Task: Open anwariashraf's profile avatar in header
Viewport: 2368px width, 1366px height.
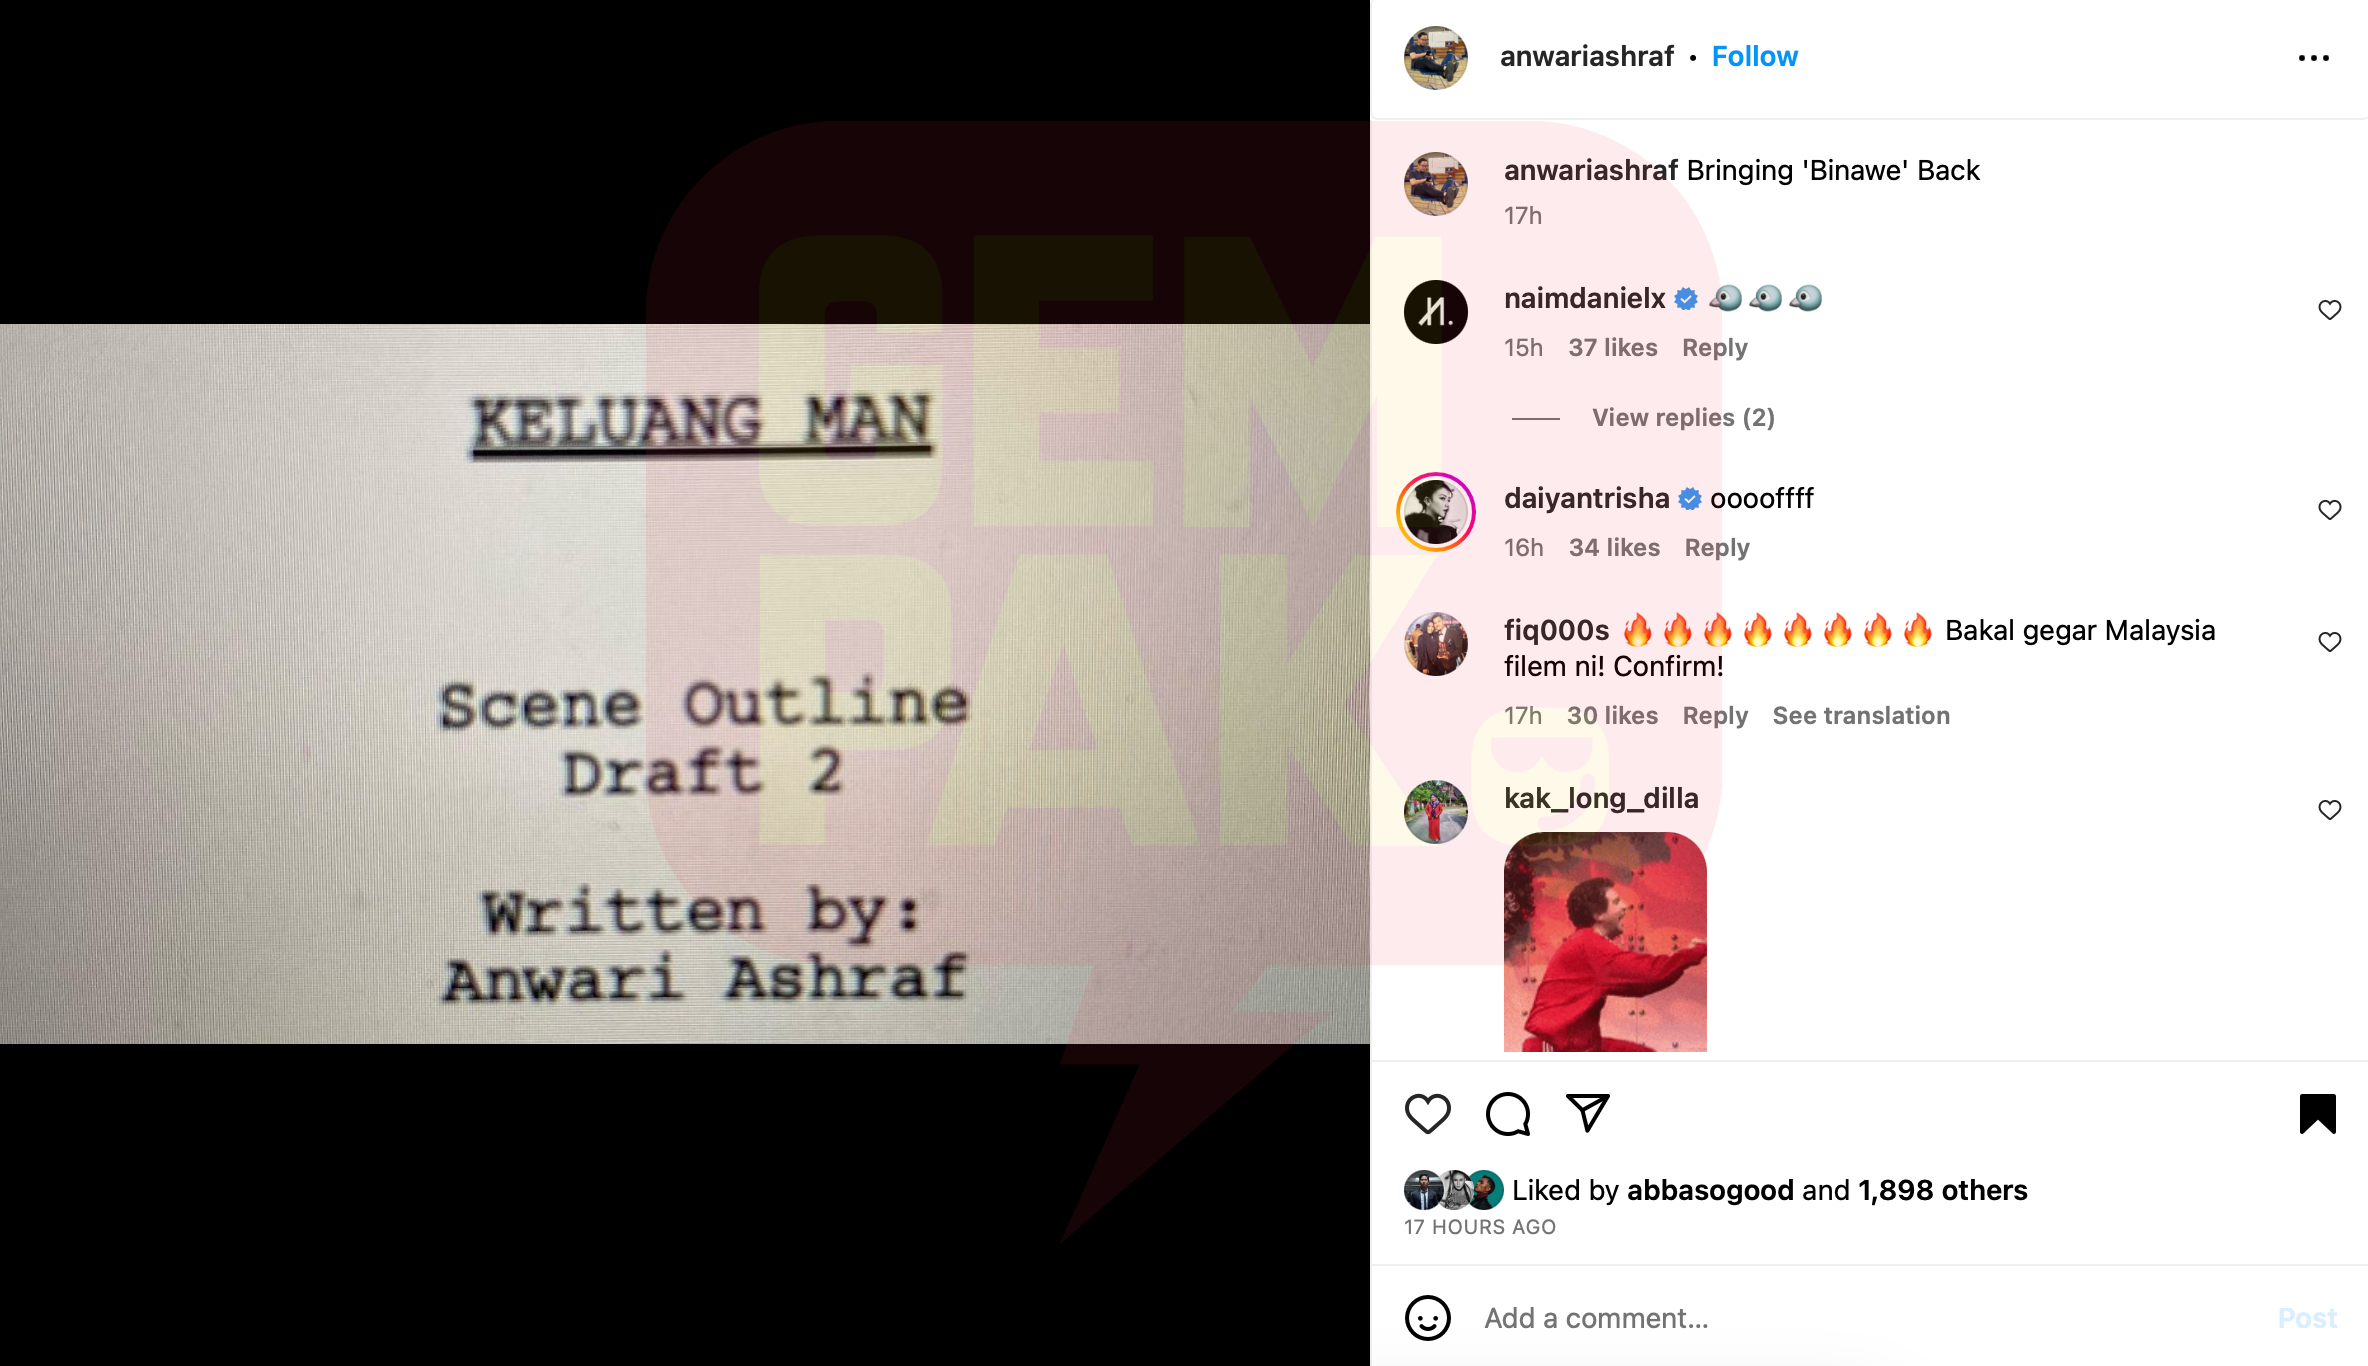Action: click(1436, 58)
